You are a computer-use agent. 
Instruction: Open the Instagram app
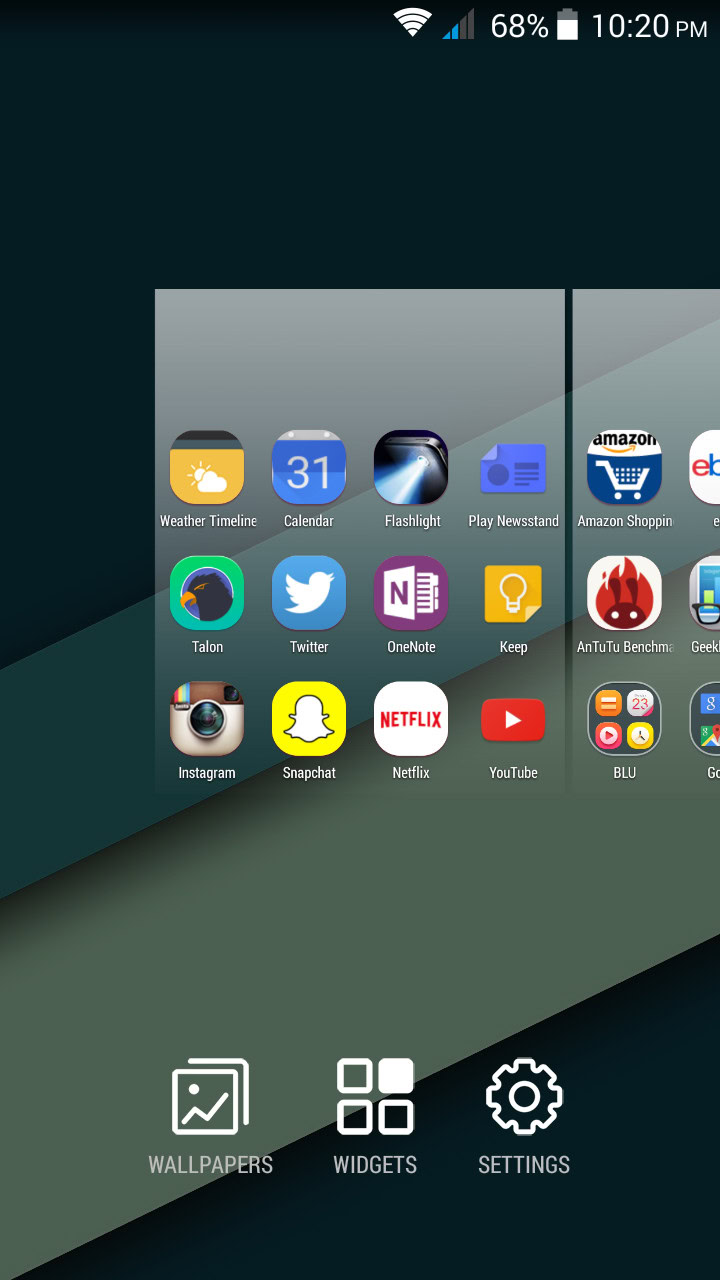[207, 720]
